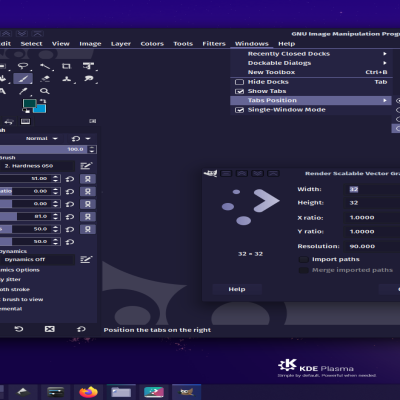Restore tool preset at panel bottom
400x400 pixels.
point(19,329)
